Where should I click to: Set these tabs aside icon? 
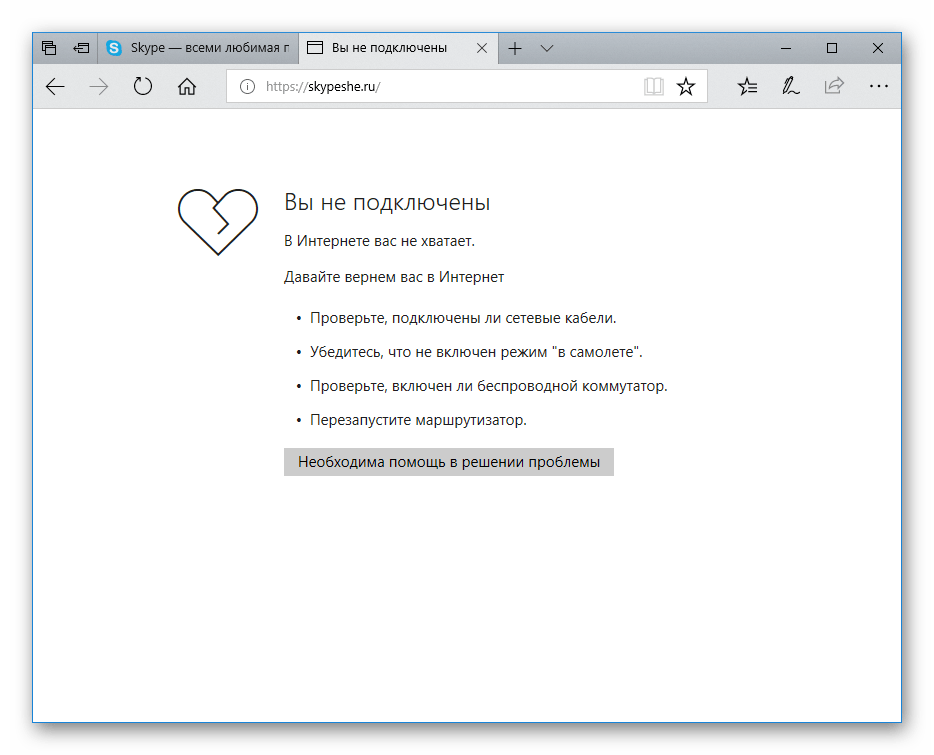click(x=81, y=48)
